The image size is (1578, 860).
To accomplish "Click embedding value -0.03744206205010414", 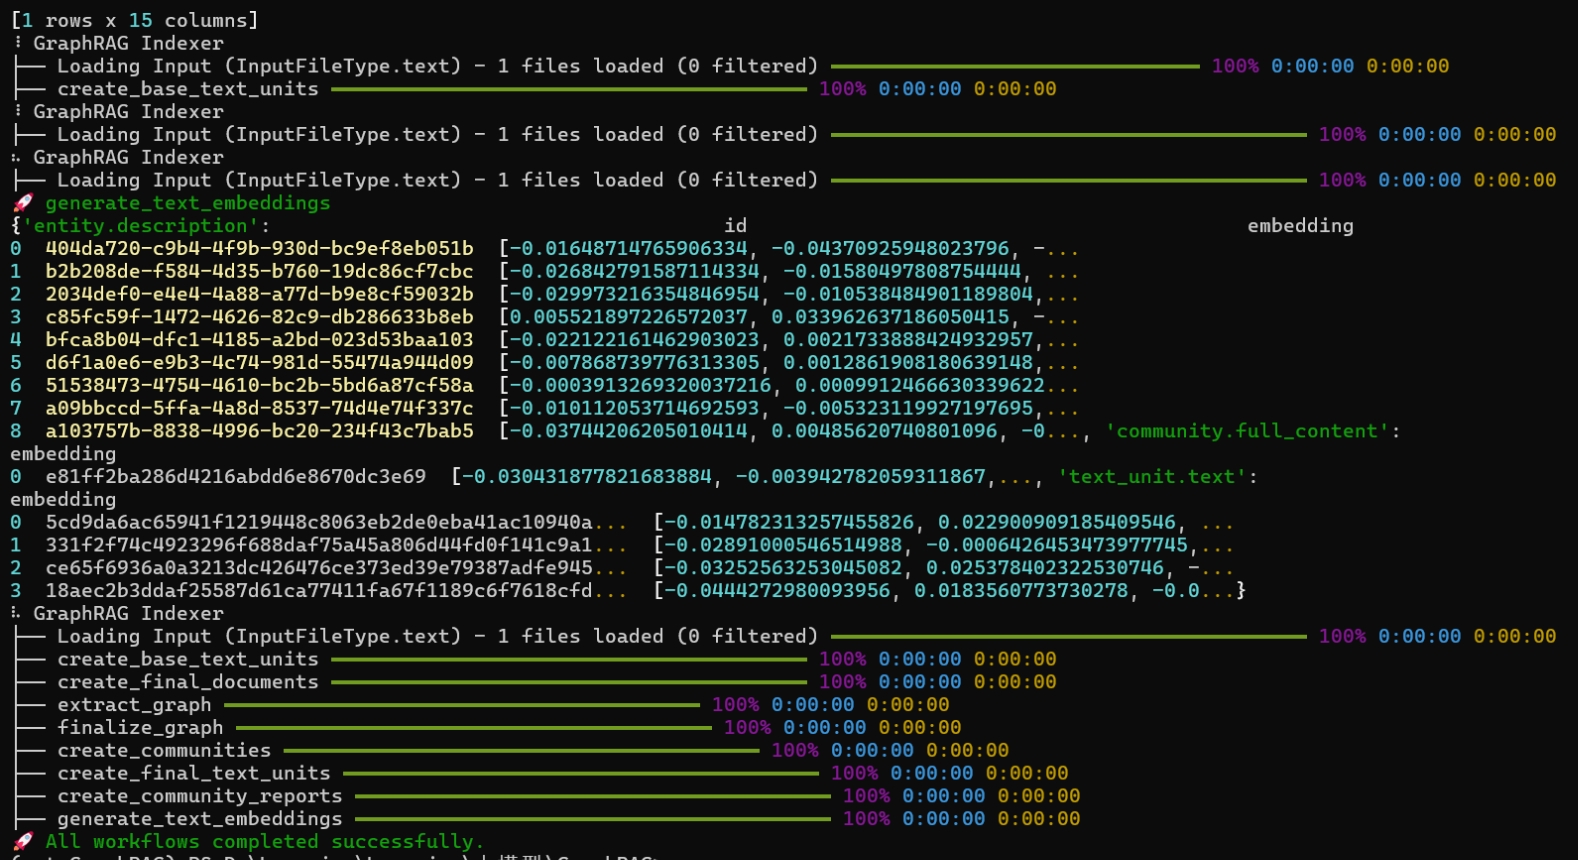I will tap(628, 431).
